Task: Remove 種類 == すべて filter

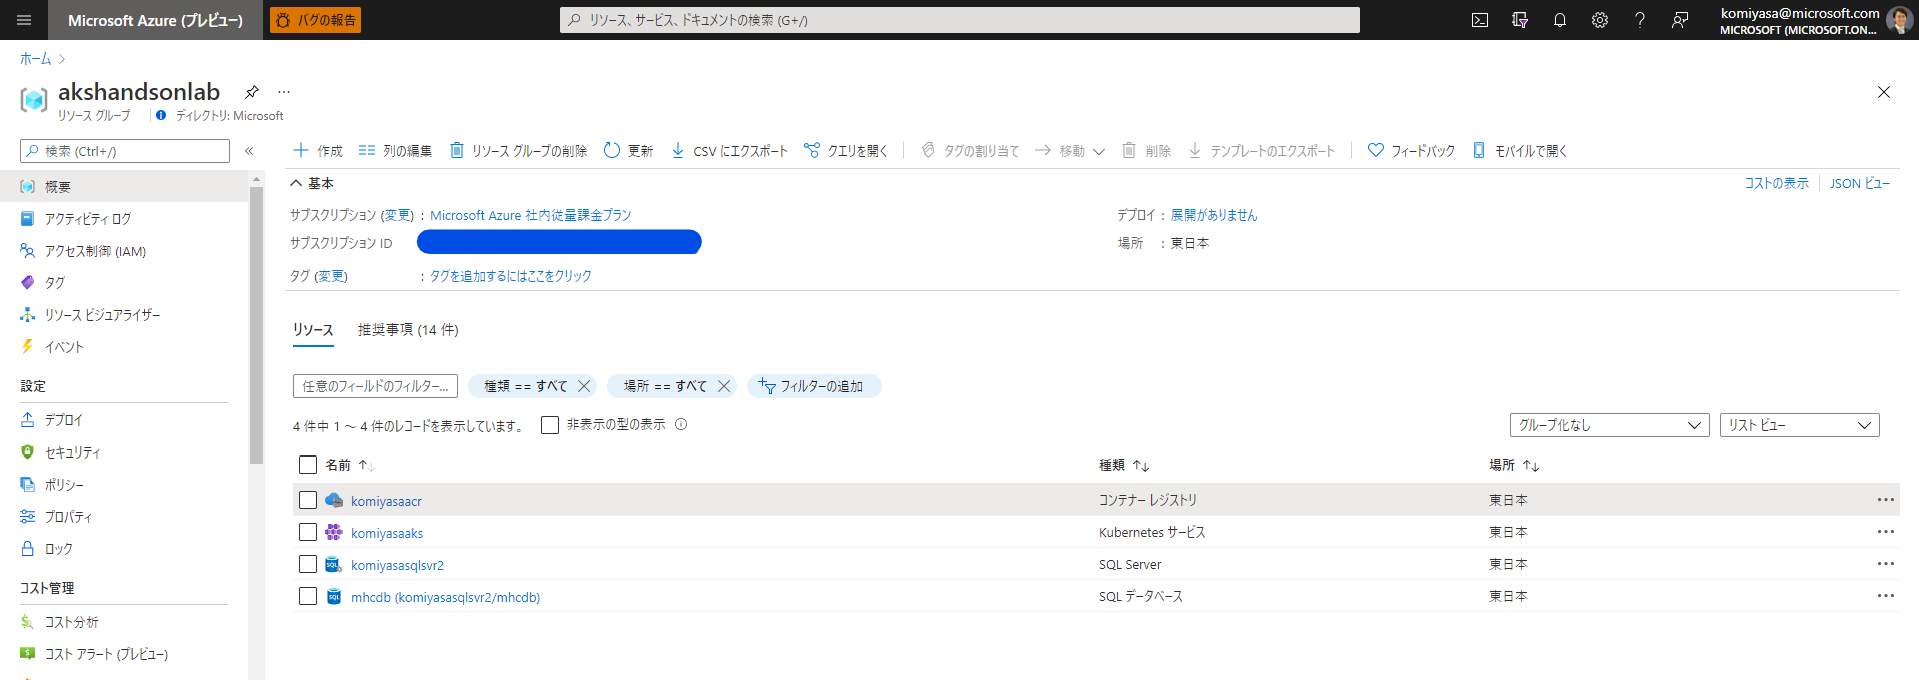Action: [x=584, y=386]
